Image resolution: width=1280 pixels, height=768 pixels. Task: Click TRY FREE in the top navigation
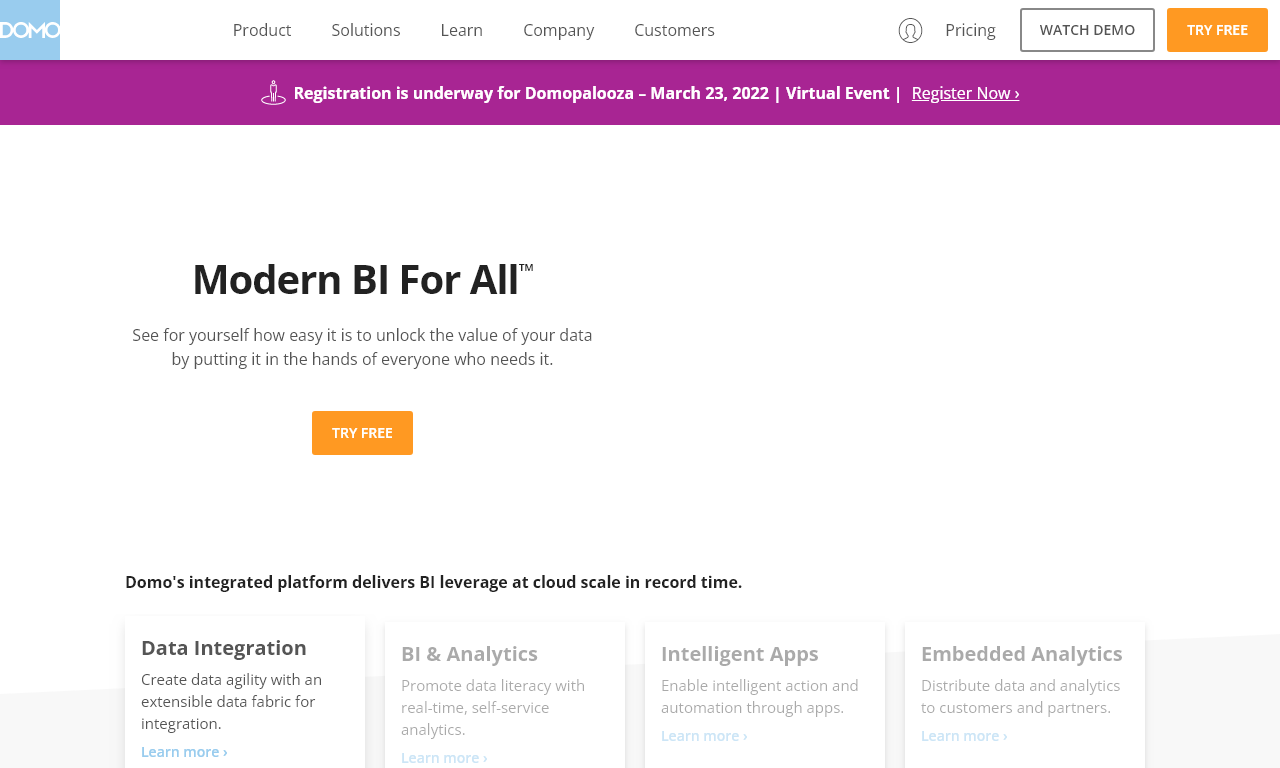click(1217, 30)
